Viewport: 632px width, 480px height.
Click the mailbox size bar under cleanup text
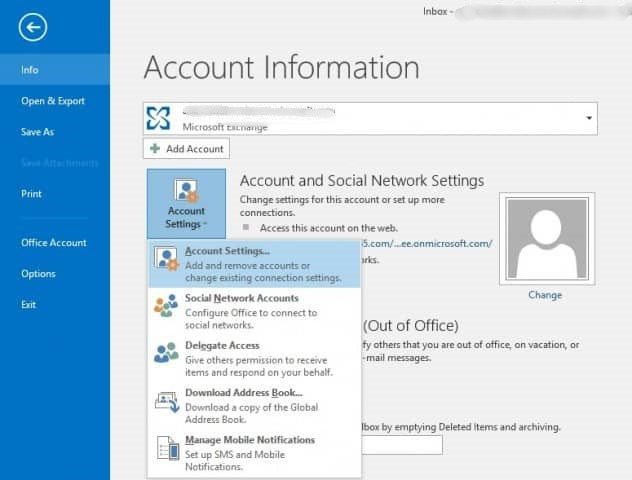402,445
